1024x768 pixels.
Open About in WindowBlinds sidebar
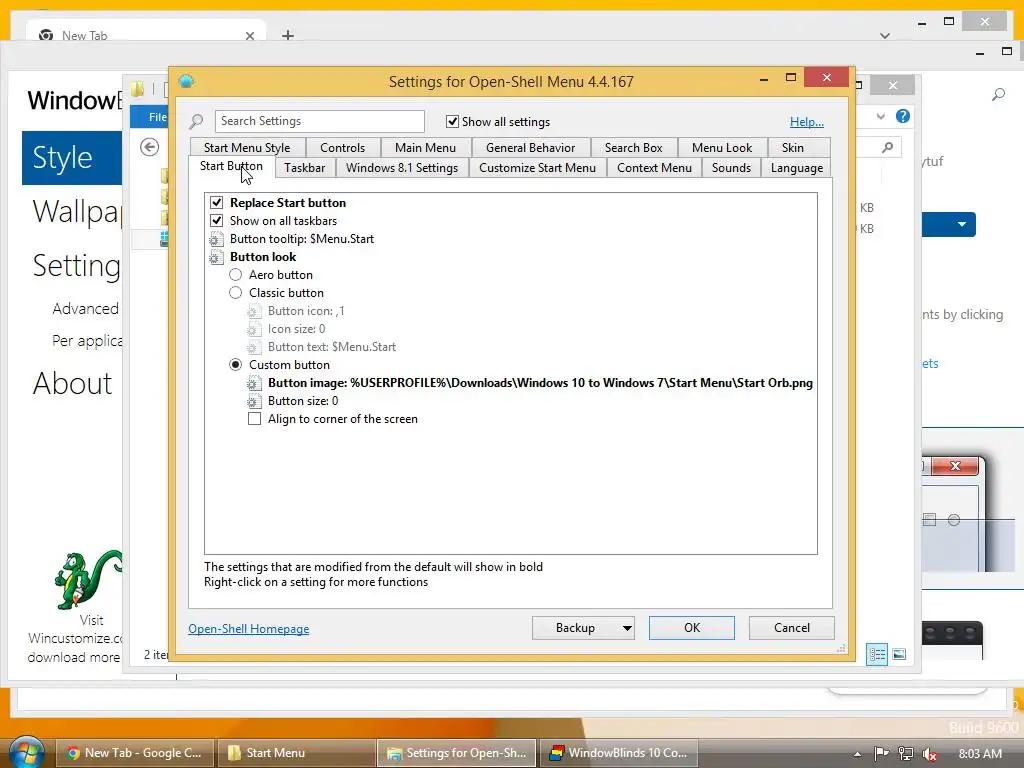click(x=72, y=383)
